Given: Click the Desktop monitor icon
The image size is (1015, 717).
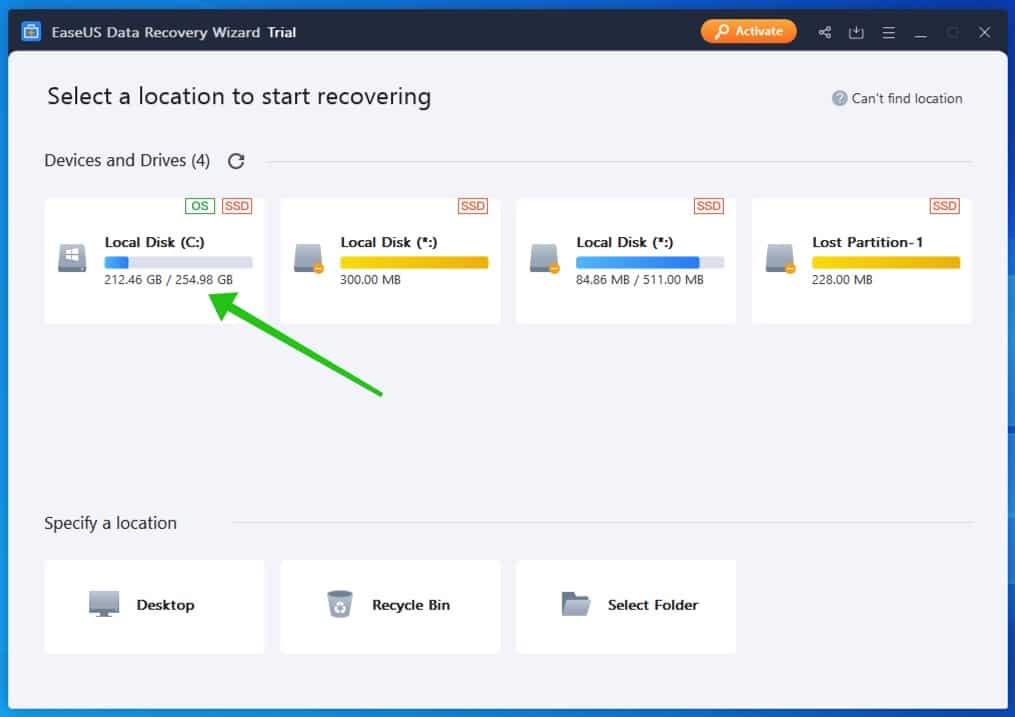Looking at the screenshot, I should 104,604.
